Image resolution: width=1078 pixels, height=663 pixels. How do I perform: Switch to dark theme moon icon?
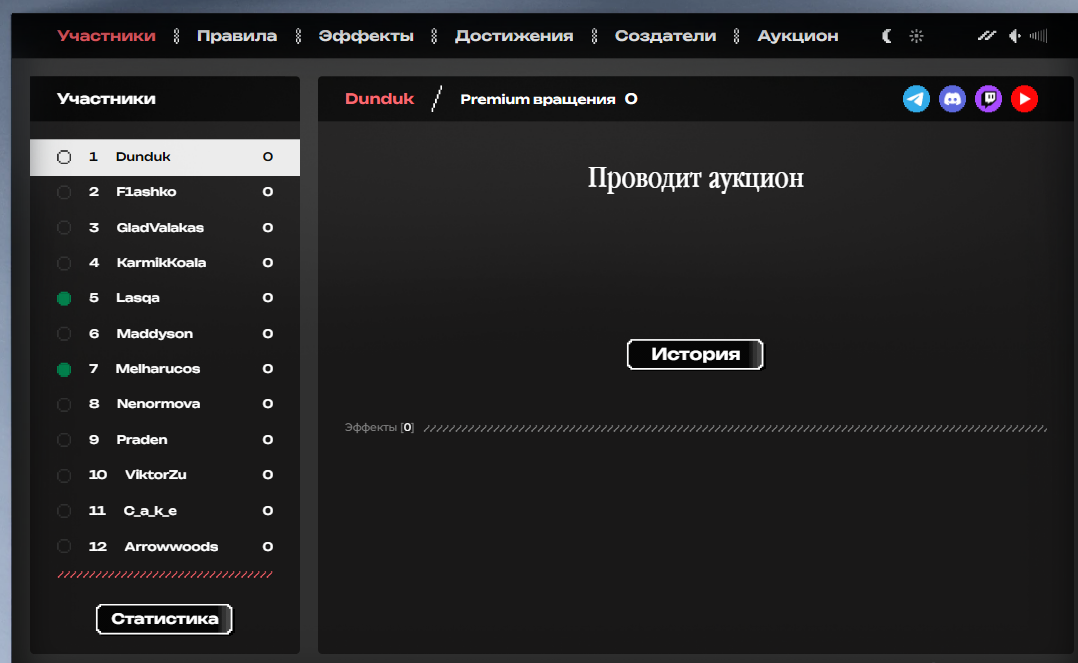887,36
